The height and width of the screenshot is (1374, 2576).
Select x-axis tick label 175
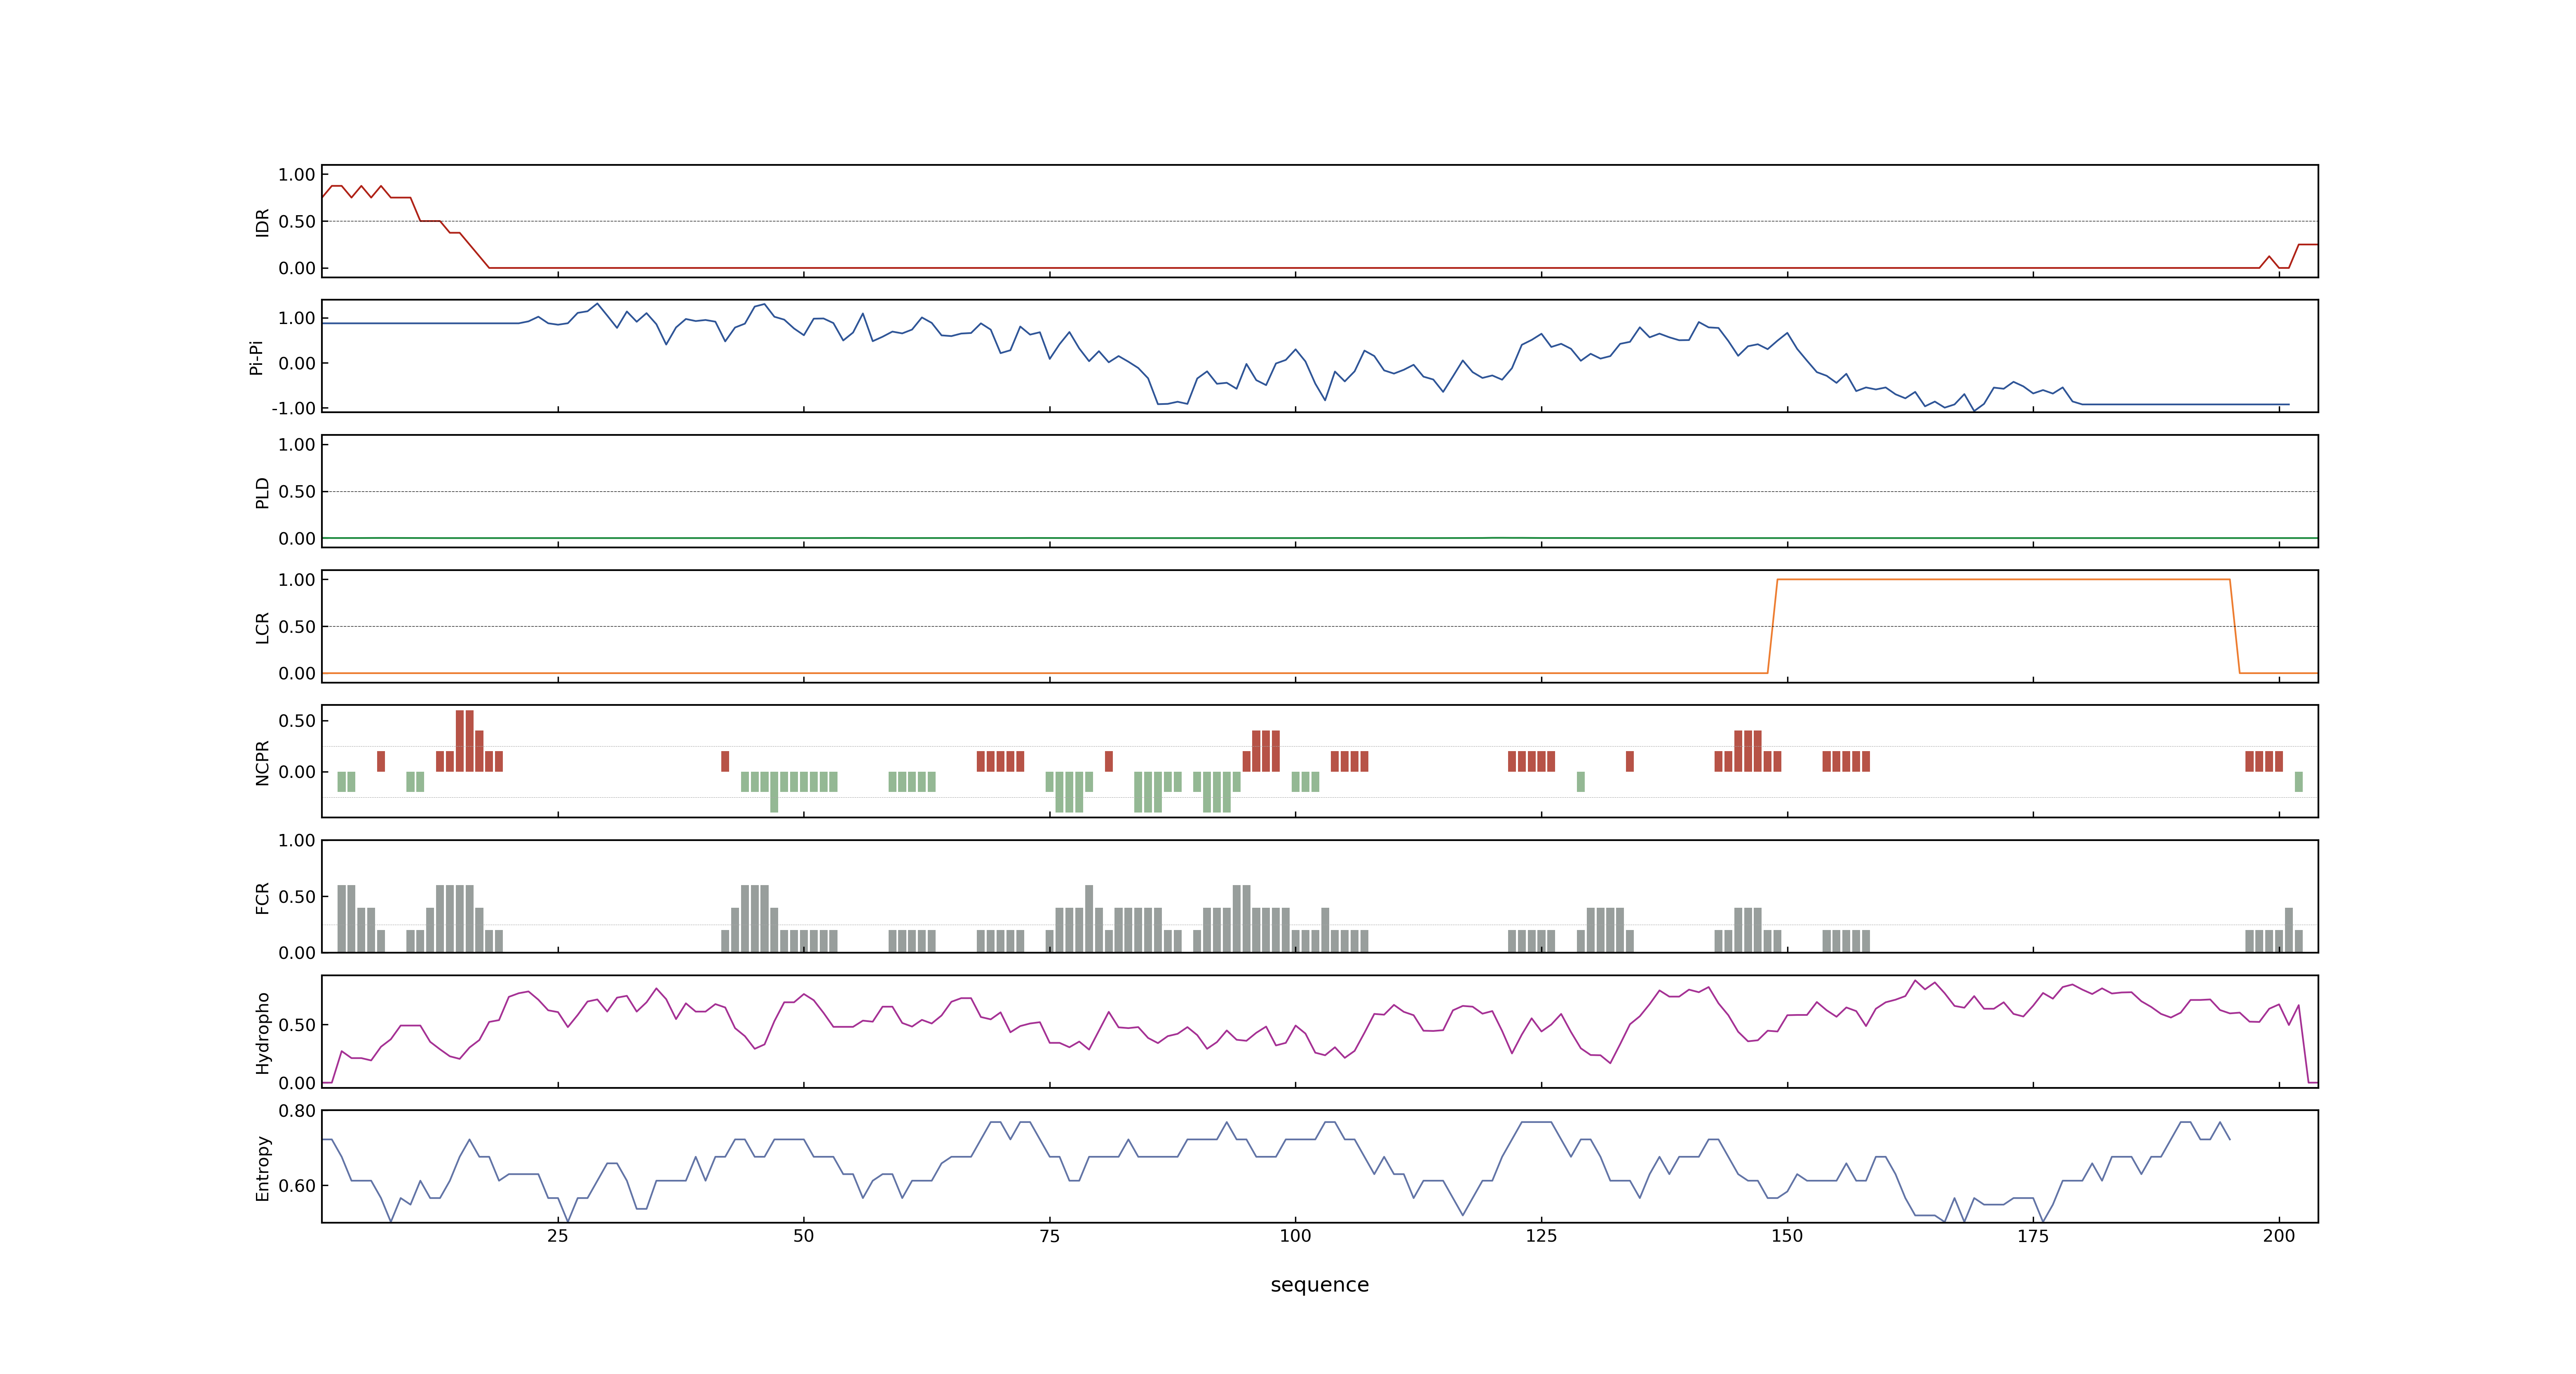(x=2033, y=1236)
